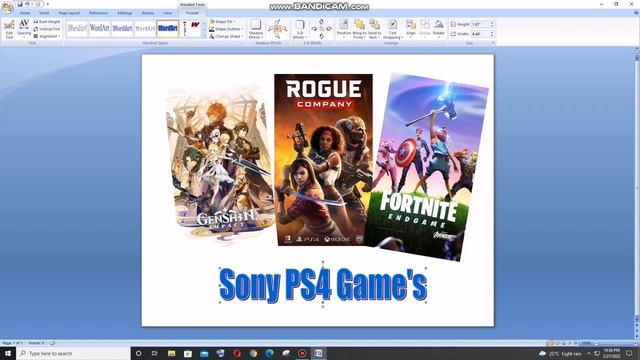This screenshot has height=360, width=640.
Task: Nudge the shadow down
Action: [x=278, y=36]
